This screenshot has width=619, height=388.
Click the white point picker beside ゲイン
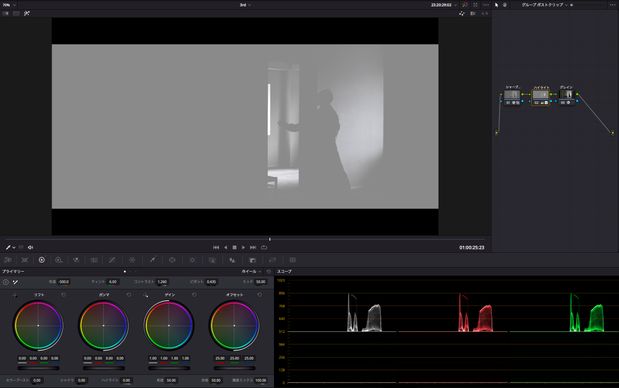tap(146, 295)
